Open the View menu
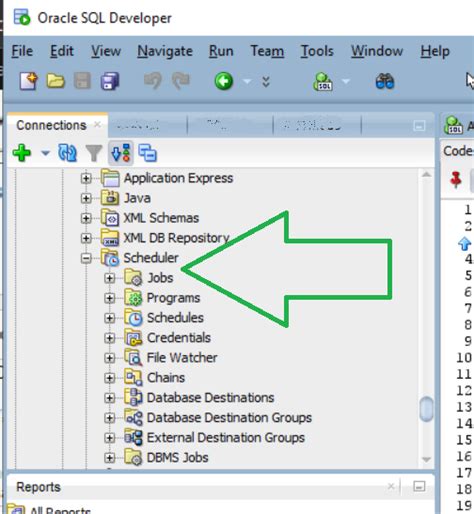Viewport: 474px width, 514px height. coord(106,51)
